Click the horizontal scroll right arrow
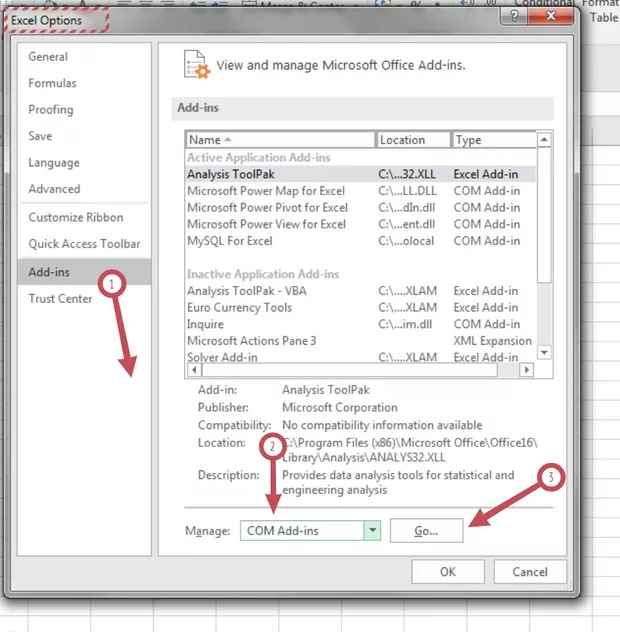The image size is (620, 632). [526, 370]
